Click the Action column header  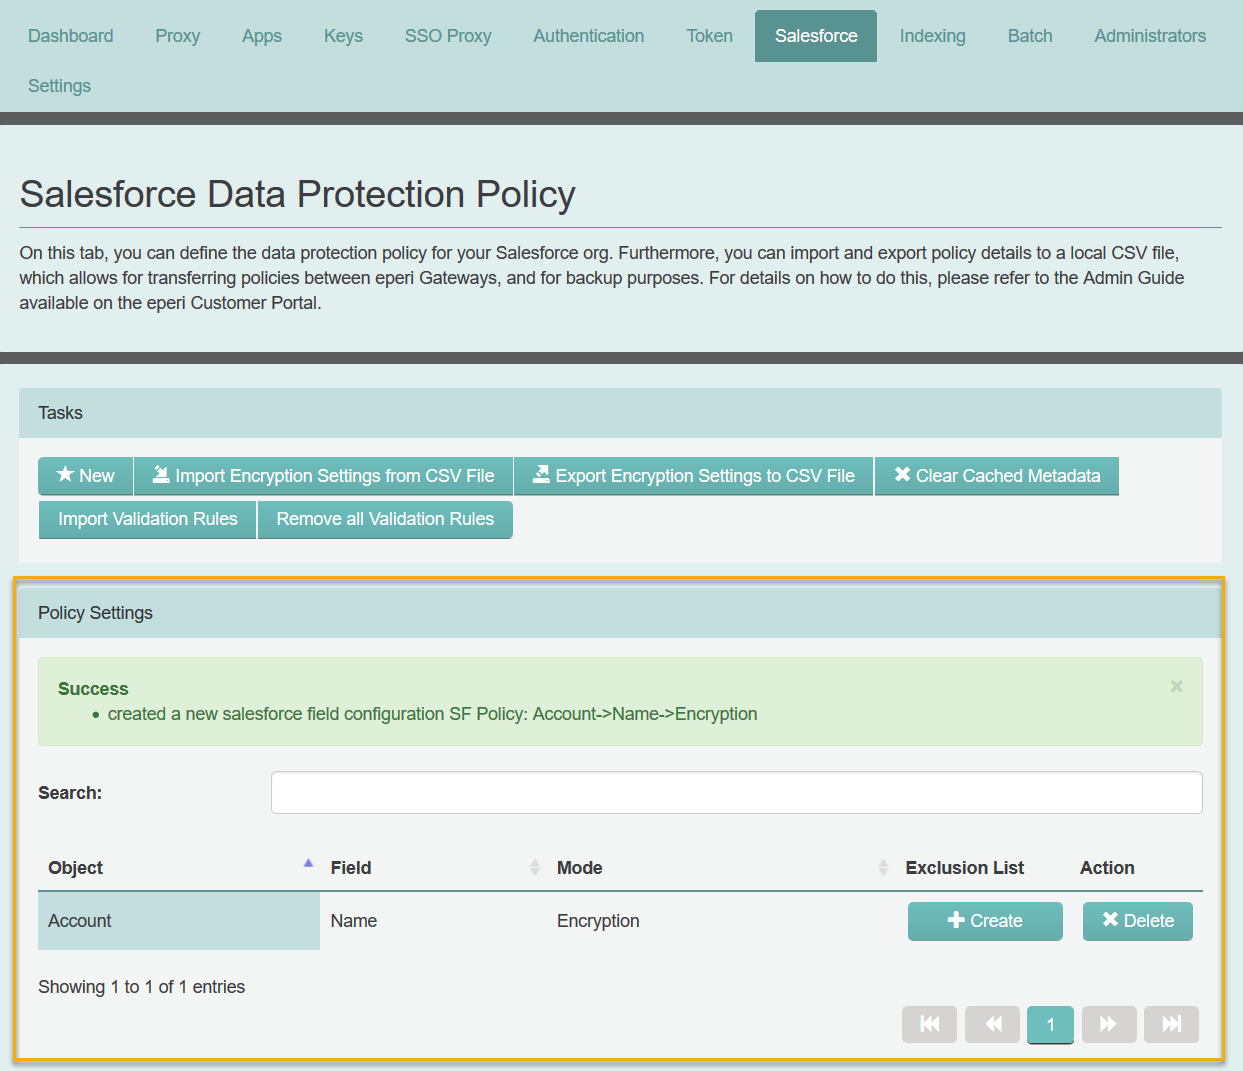1107,868
